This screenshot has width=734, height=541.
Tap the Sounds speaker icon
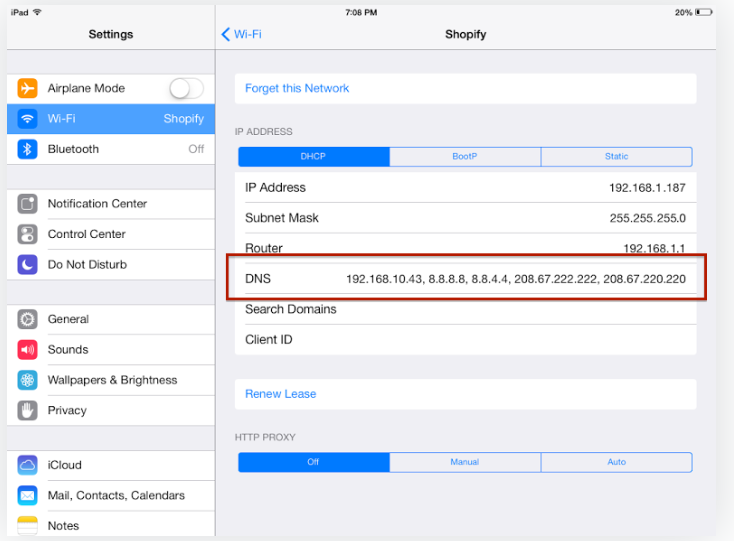(27, 350)
